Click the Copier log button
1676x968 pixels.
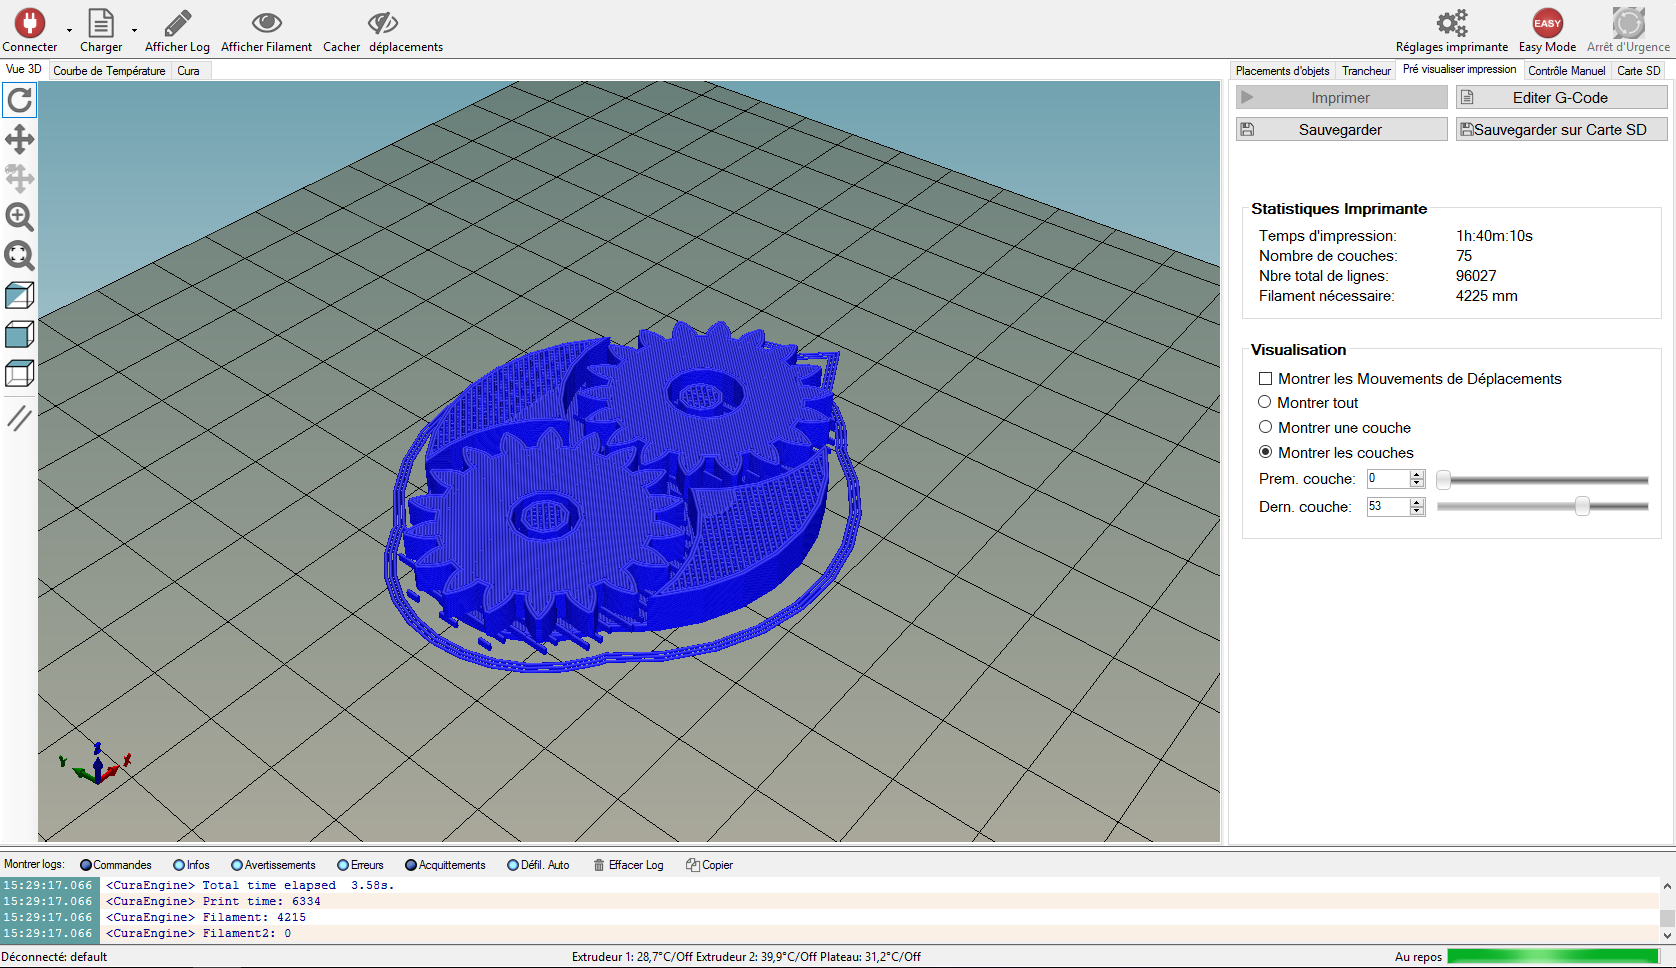pos(709,865)
